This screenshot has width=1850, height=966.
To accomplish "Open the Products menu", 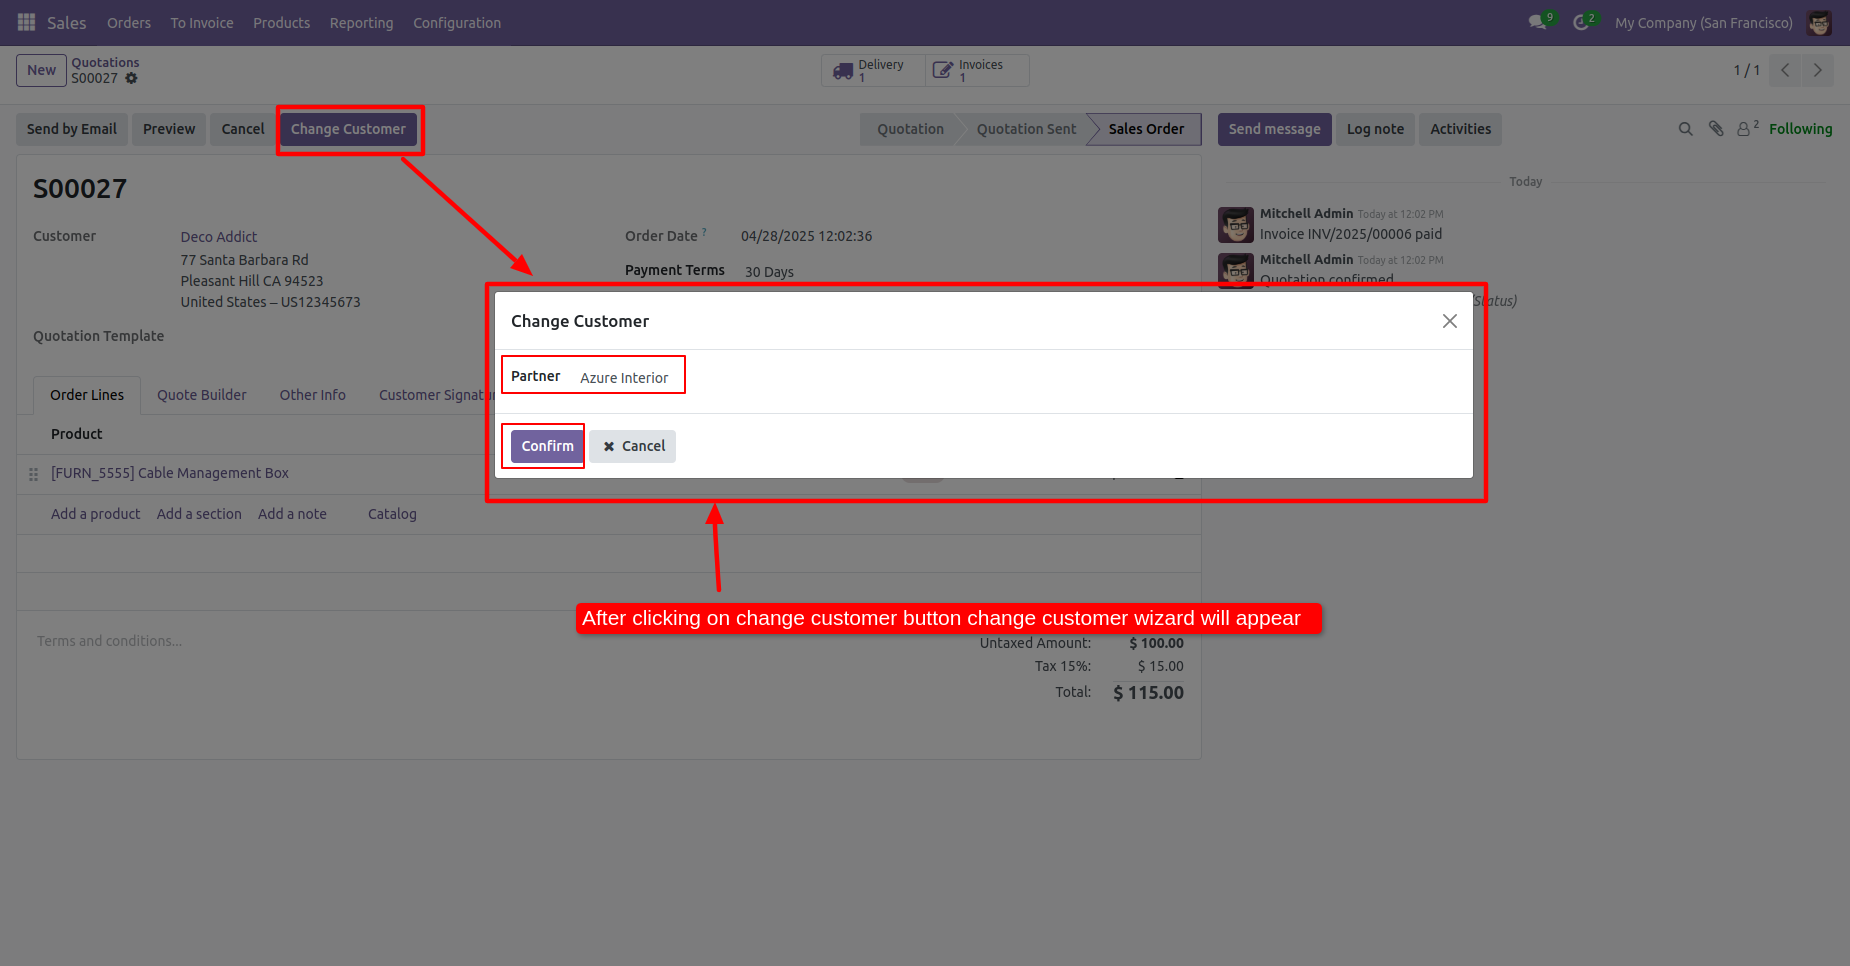I will (x=281, y=22).
